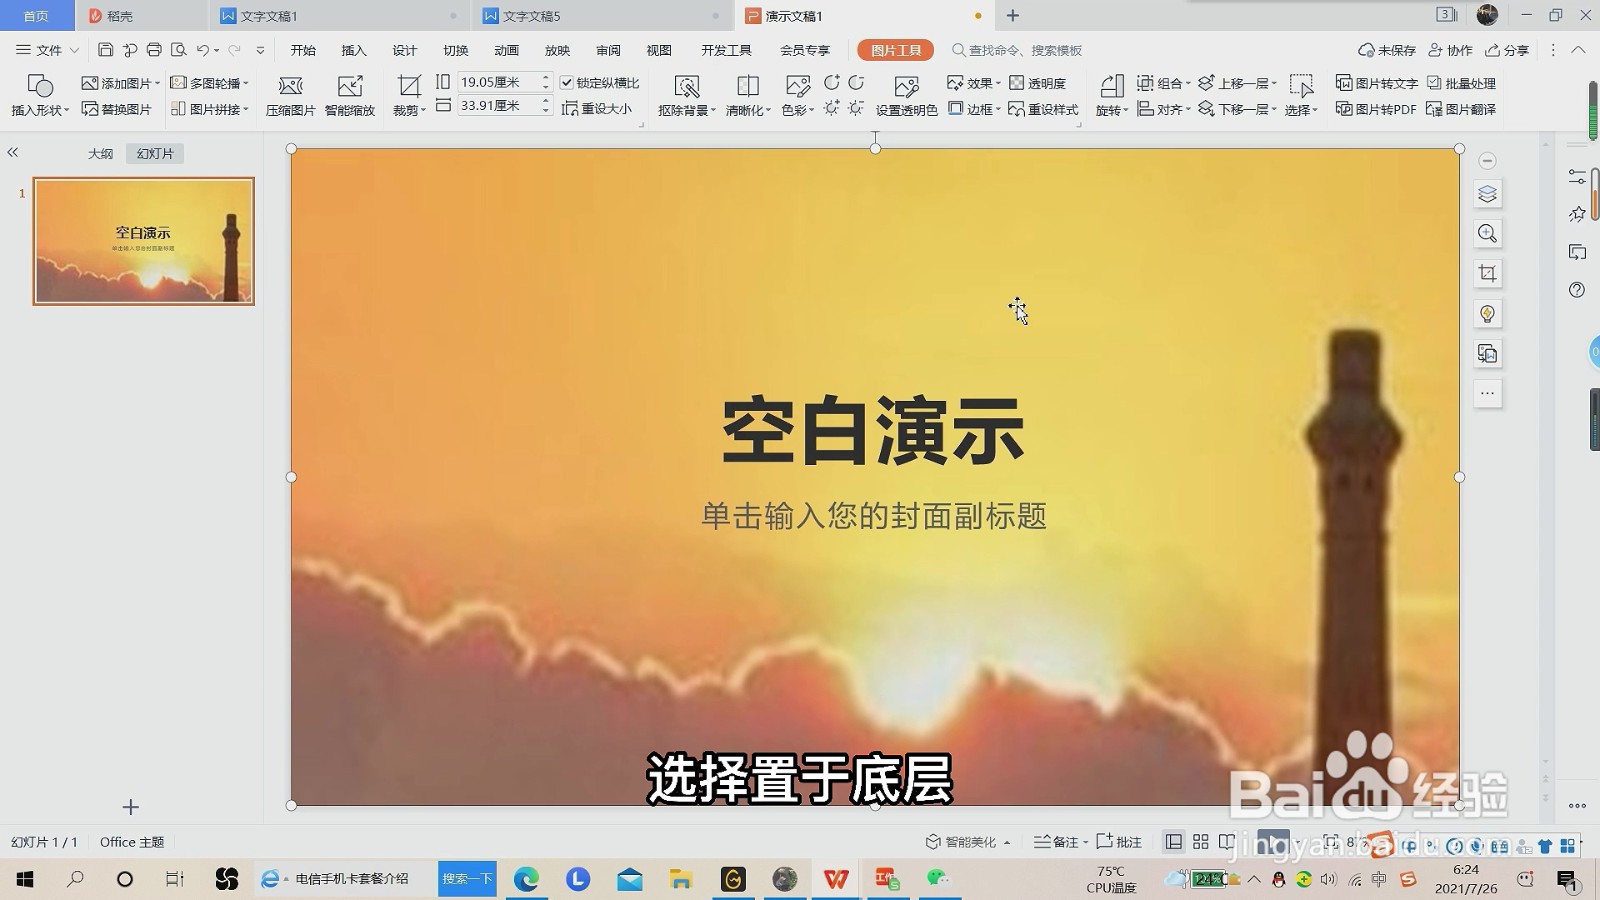
Task: Switch to the 大纲 outline tab
Action: coord(99,153)
